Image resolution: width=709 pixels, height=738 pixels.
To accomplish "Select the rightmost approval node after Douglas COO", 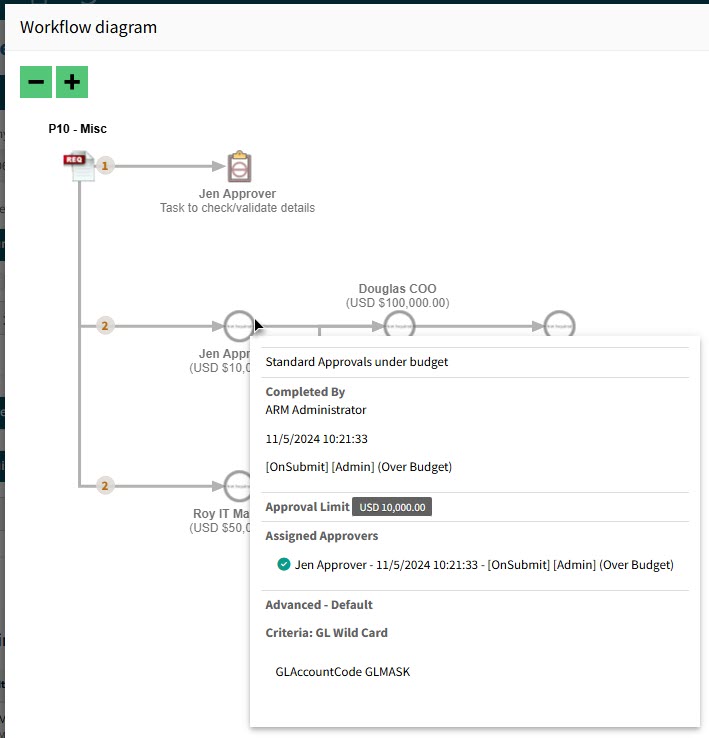I will 559,325.
